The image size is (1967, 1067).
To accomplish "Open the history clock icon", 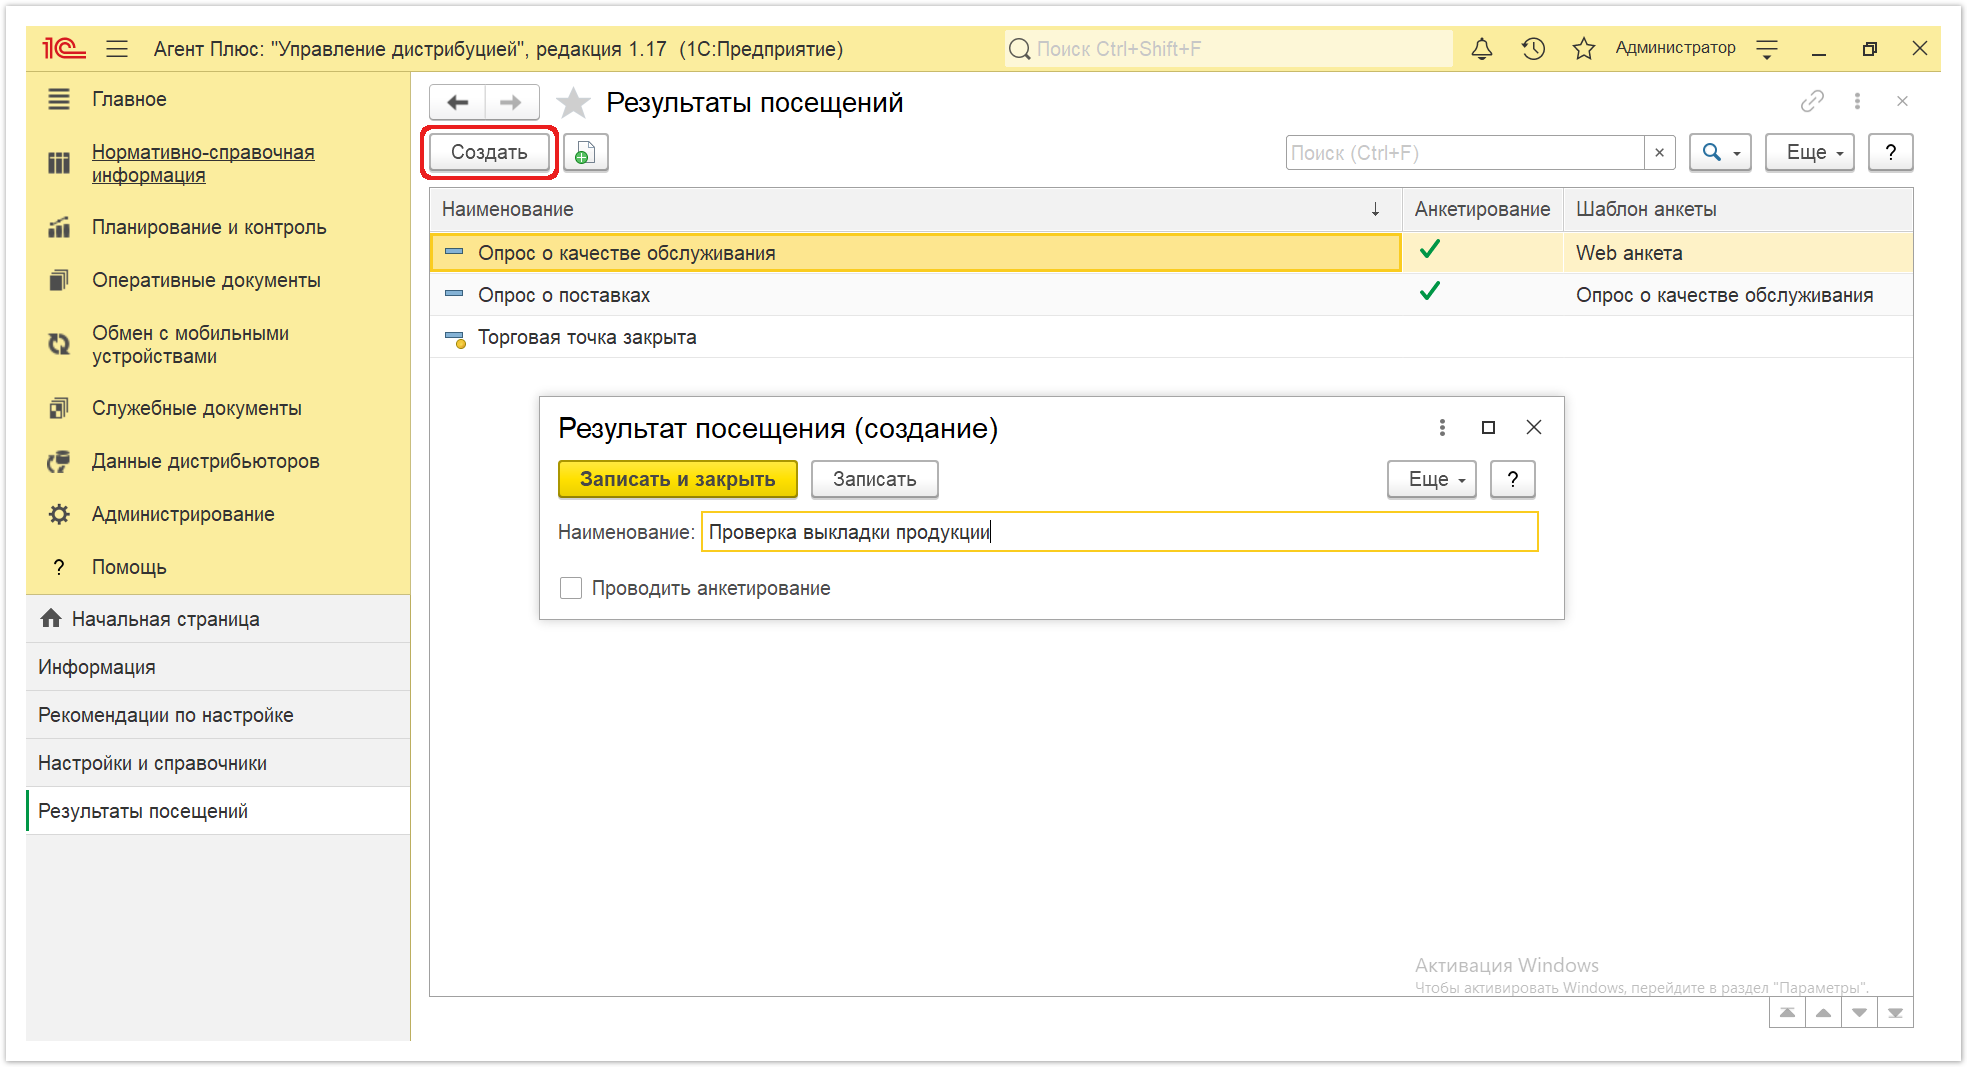I will (1533, 48).
